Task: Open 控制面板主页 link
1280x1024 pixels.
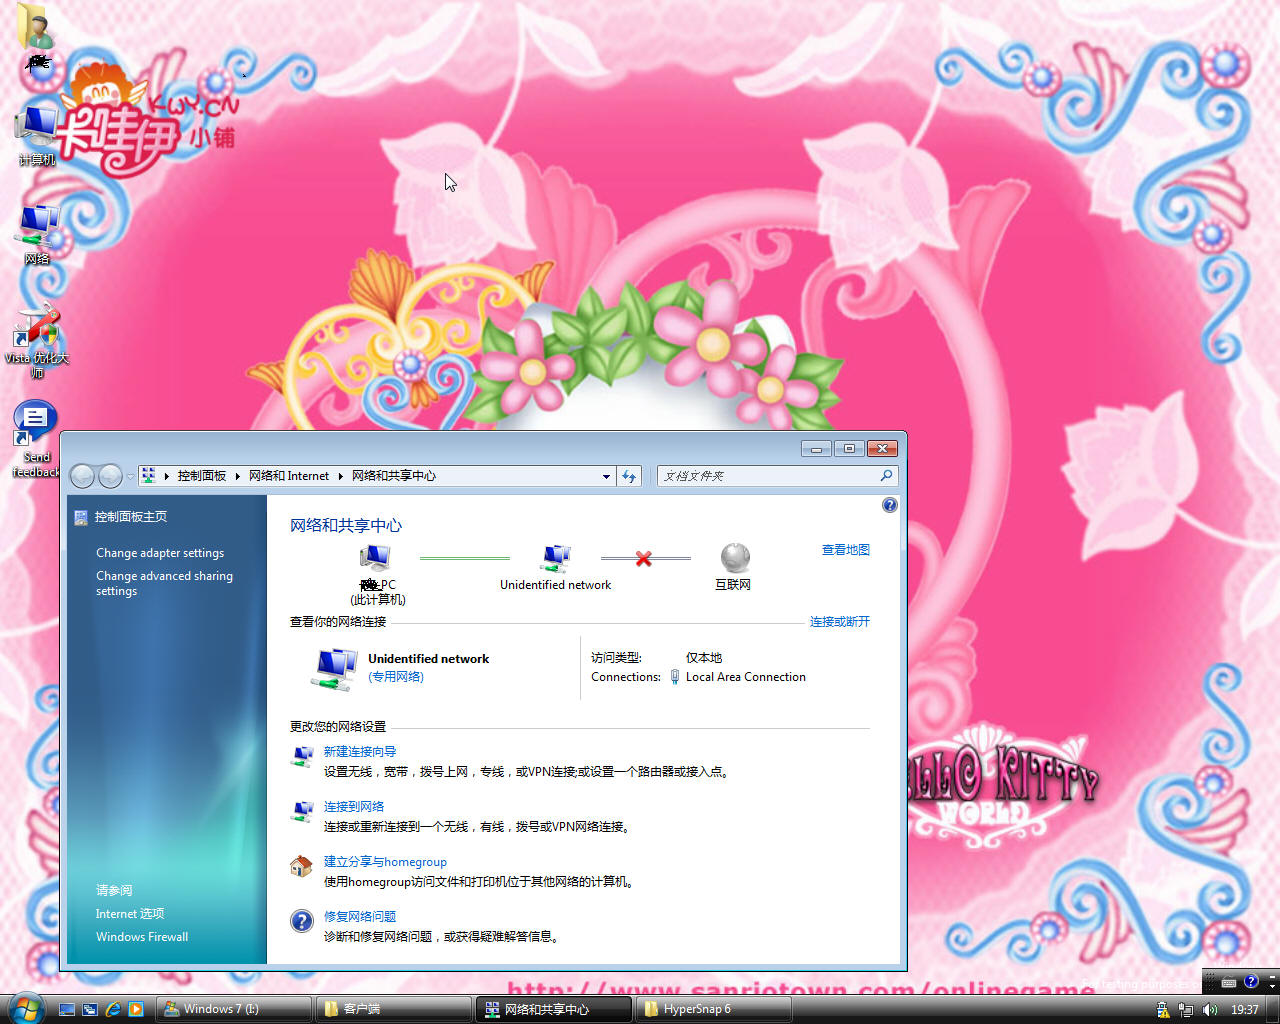Action: click(x=131, y=517)
